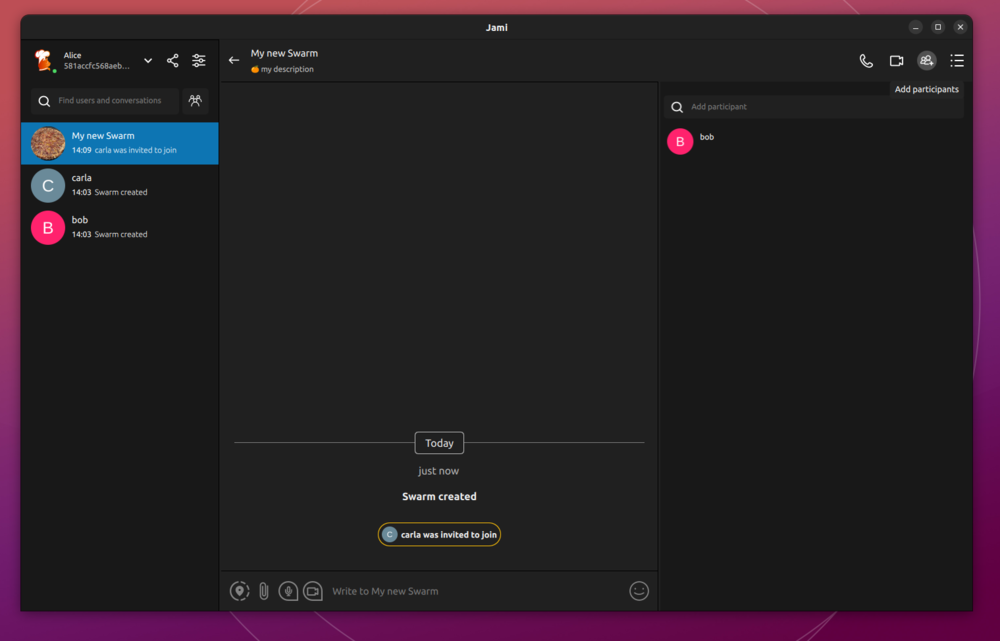Maximize the Jami window
The height and width of the screenshot is (641, 1000).
[x=938, y=27]
